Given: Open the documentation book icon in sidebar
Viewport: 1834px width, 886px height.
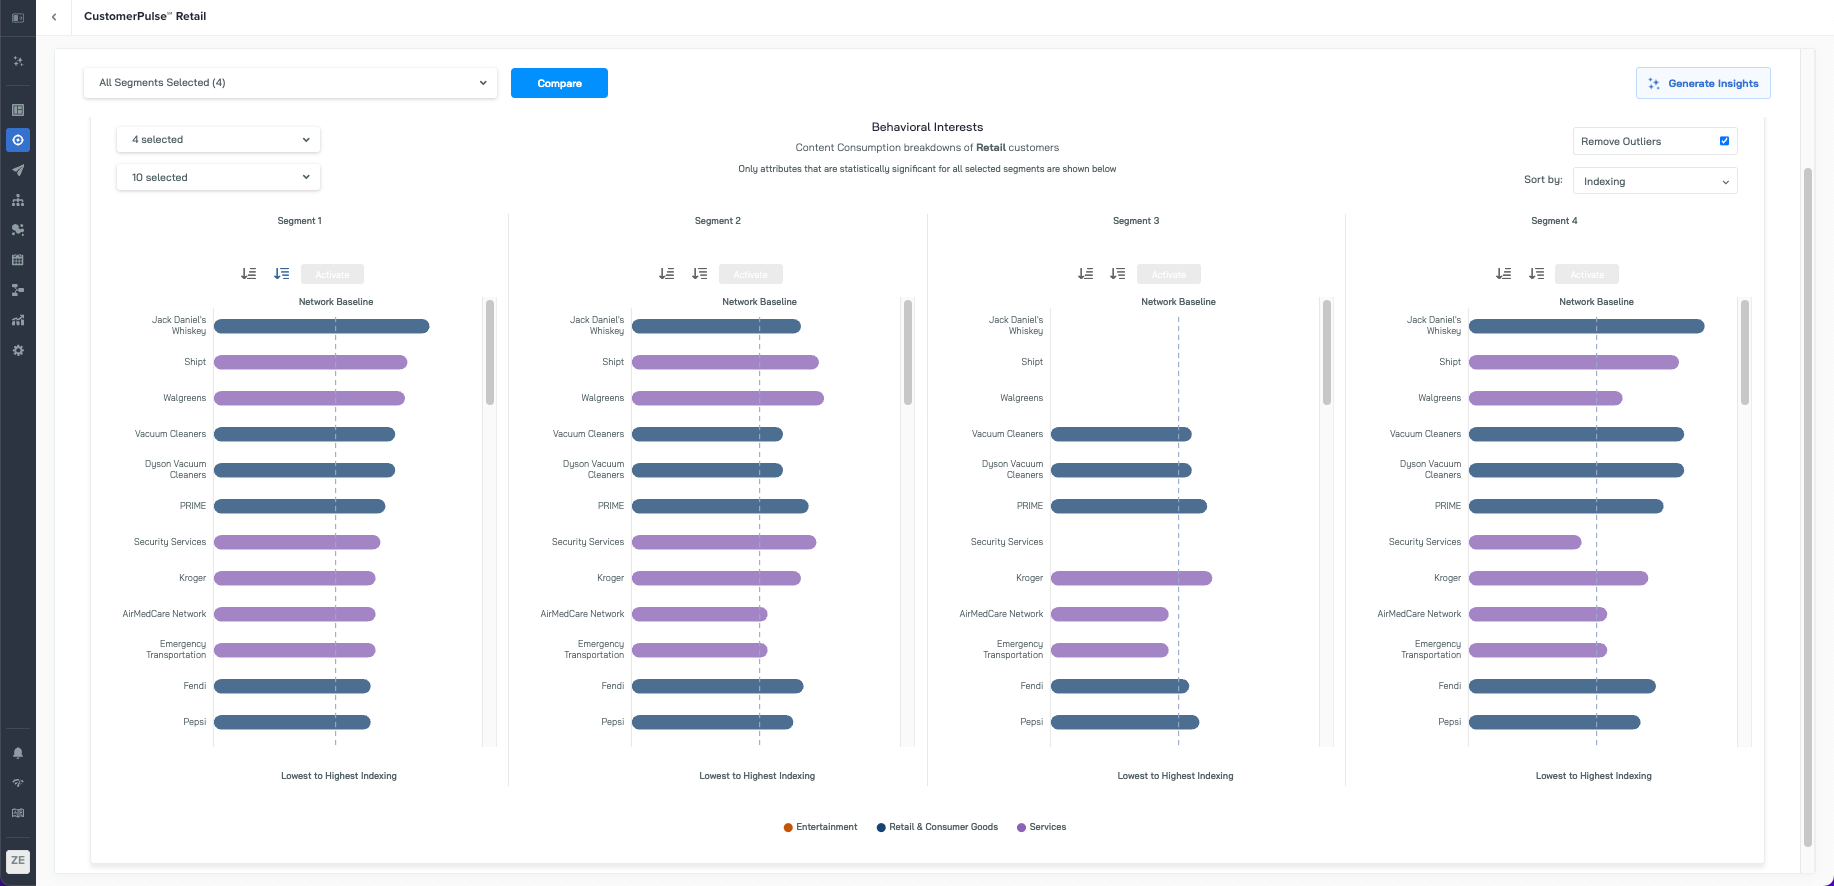Looking at the screenshot, I should [18, 813].
